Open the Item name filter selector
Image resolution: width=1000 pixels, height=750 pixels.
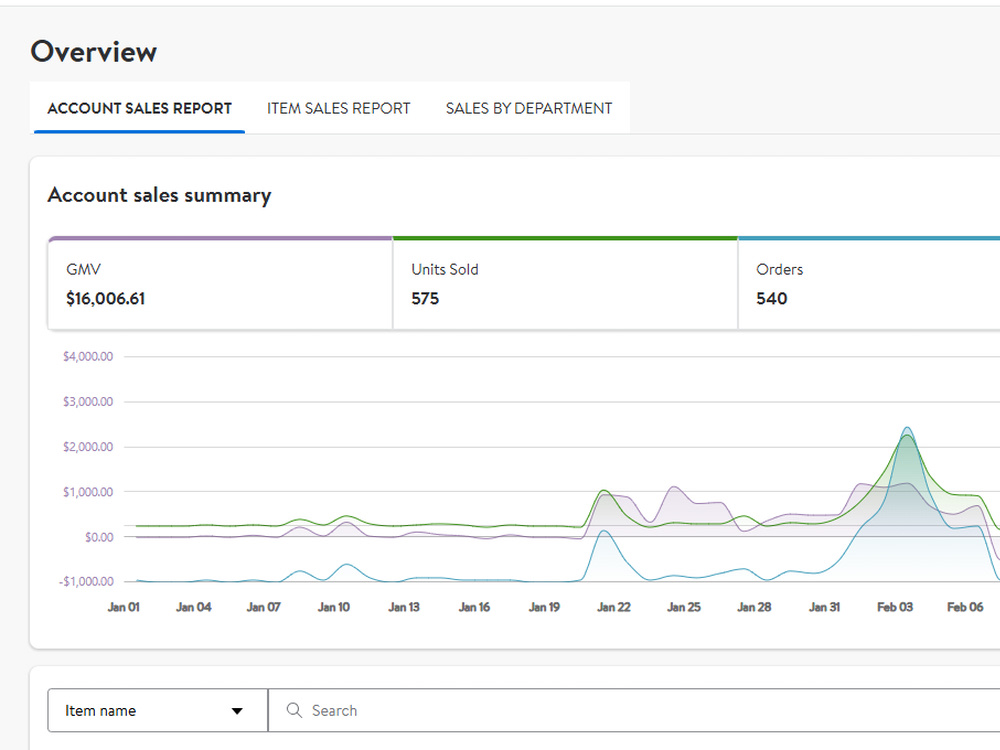[x=158, y=710]
